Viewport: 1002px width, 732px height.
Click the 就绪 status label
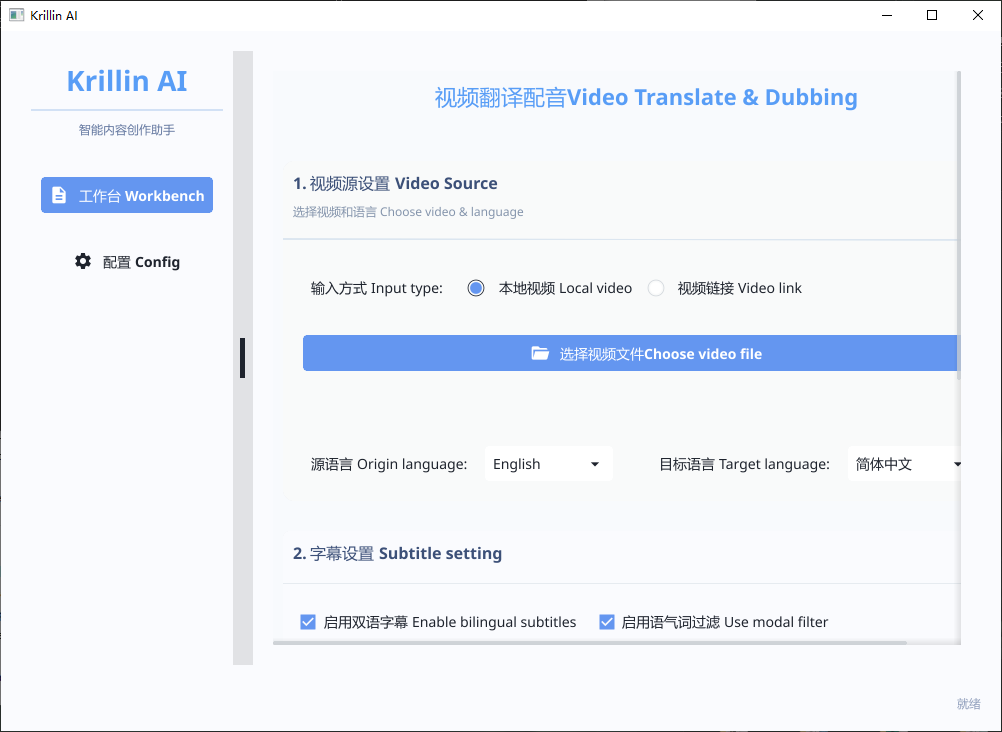coord(967,703)
